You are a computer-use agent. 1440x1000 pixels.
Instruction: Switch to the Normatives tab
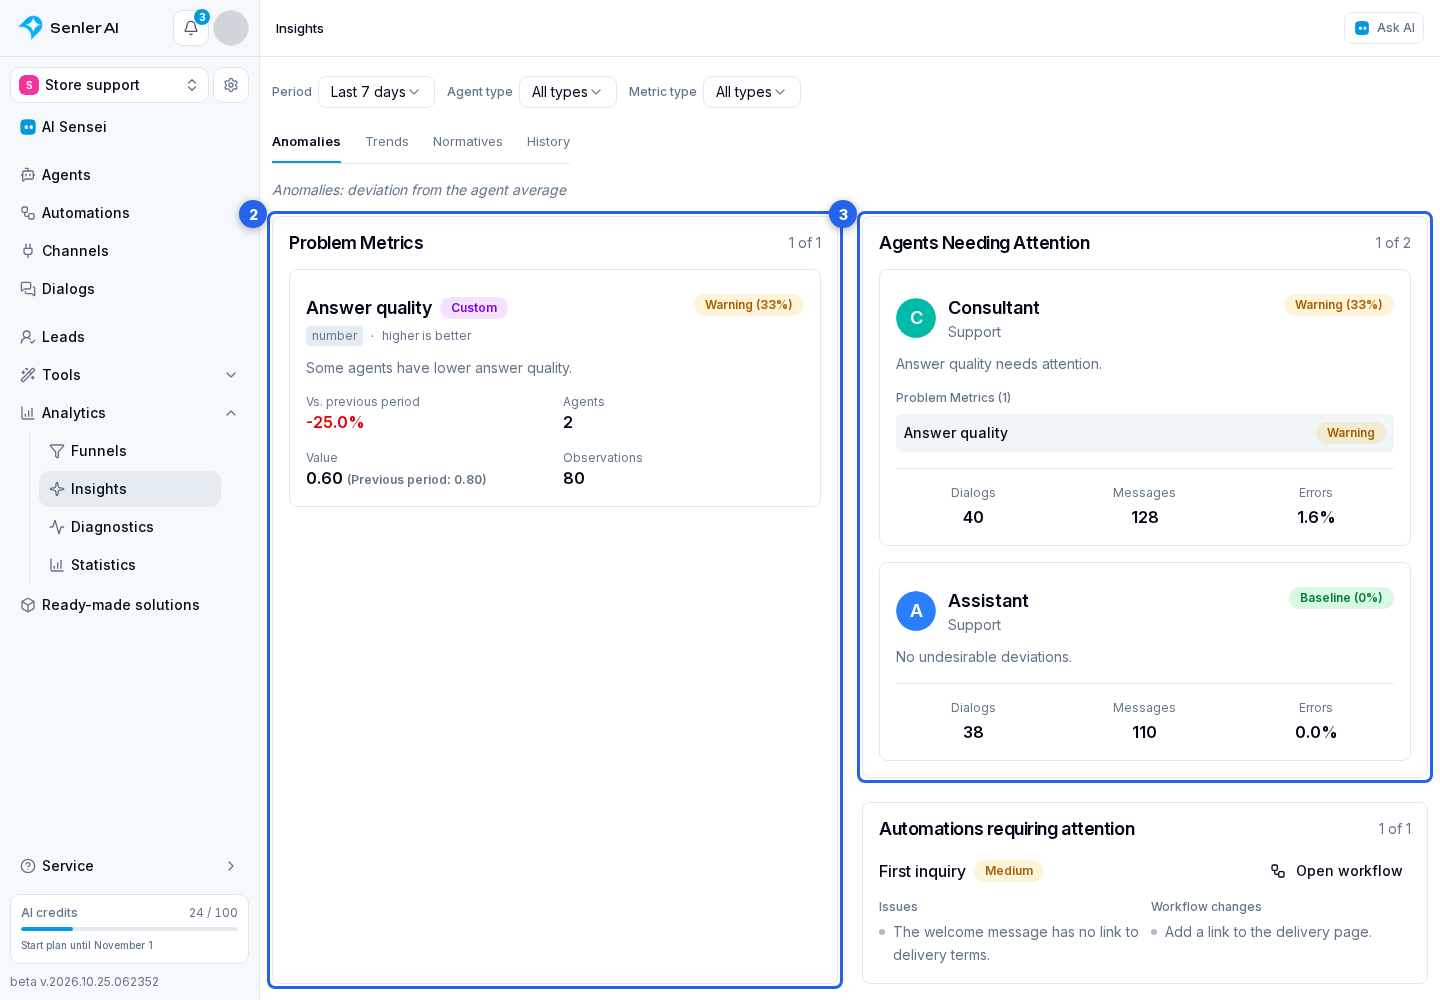click(x=468, y=142)
